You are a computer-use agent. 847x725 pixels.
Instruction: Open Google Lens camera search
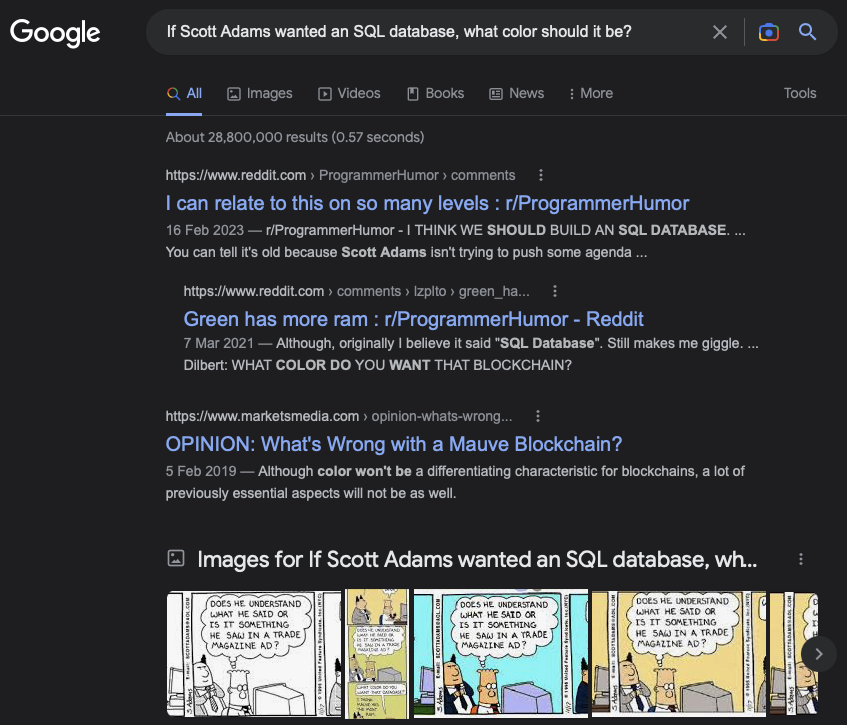click(x=768, y=32)
